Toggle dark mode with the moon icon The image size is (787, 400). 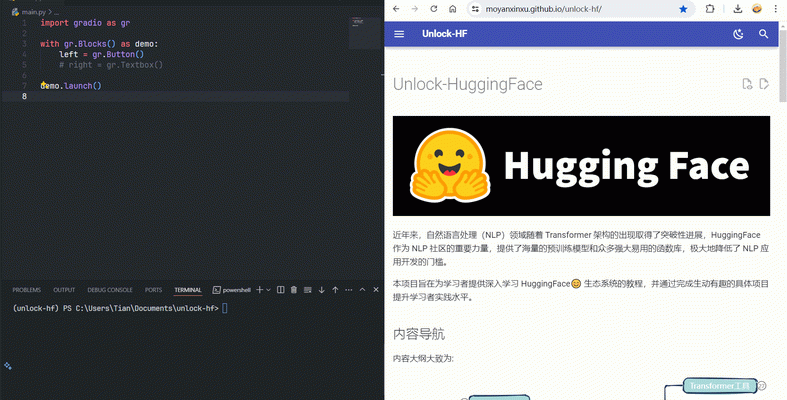(x=738, y=34)
